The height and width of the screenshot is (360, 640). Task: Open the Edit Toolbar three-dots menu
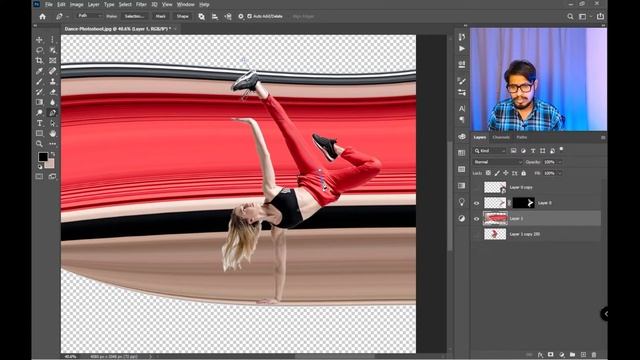[x=53, y=144]
